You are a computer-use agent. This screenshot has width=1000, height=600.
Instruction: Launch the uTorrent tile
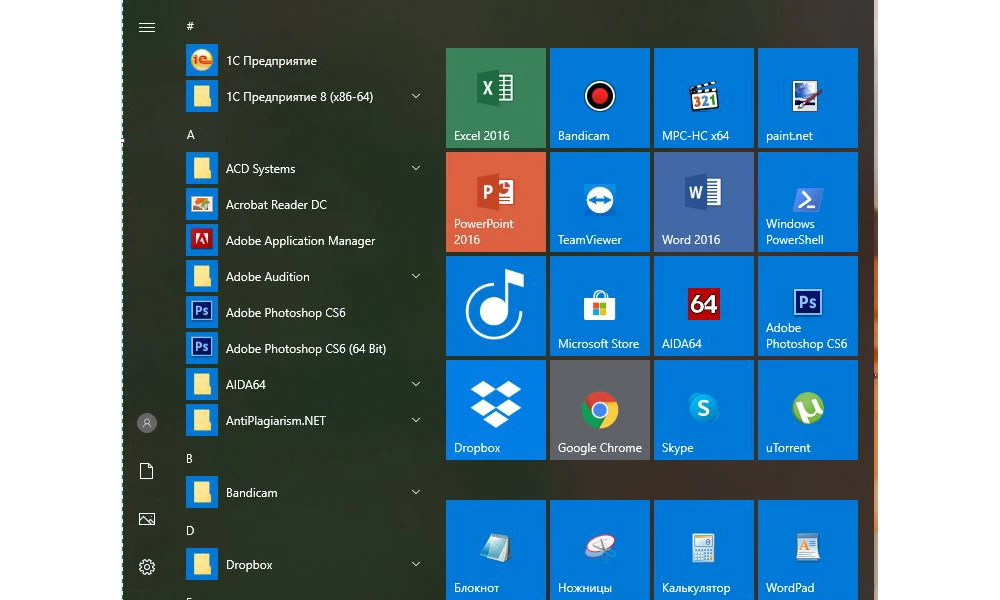[x=807, y=409]
